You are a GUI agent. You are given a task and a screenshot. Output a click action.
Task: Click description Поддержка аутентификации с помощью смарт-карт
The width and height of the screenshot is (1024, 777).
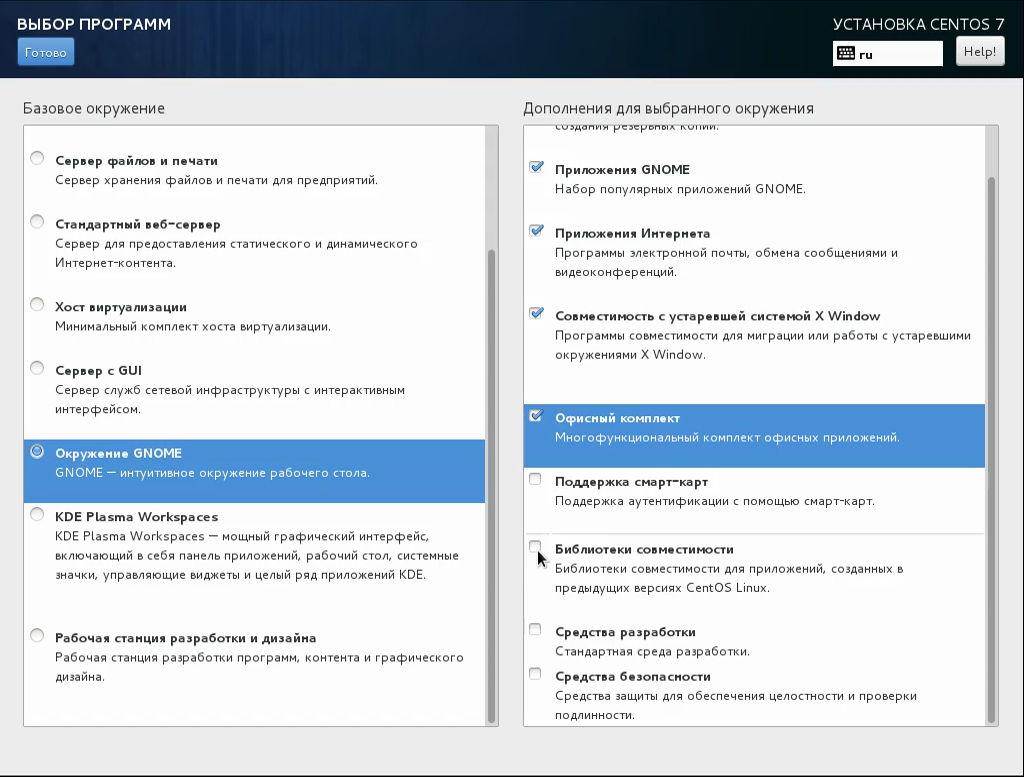click(x=715, y=501)
